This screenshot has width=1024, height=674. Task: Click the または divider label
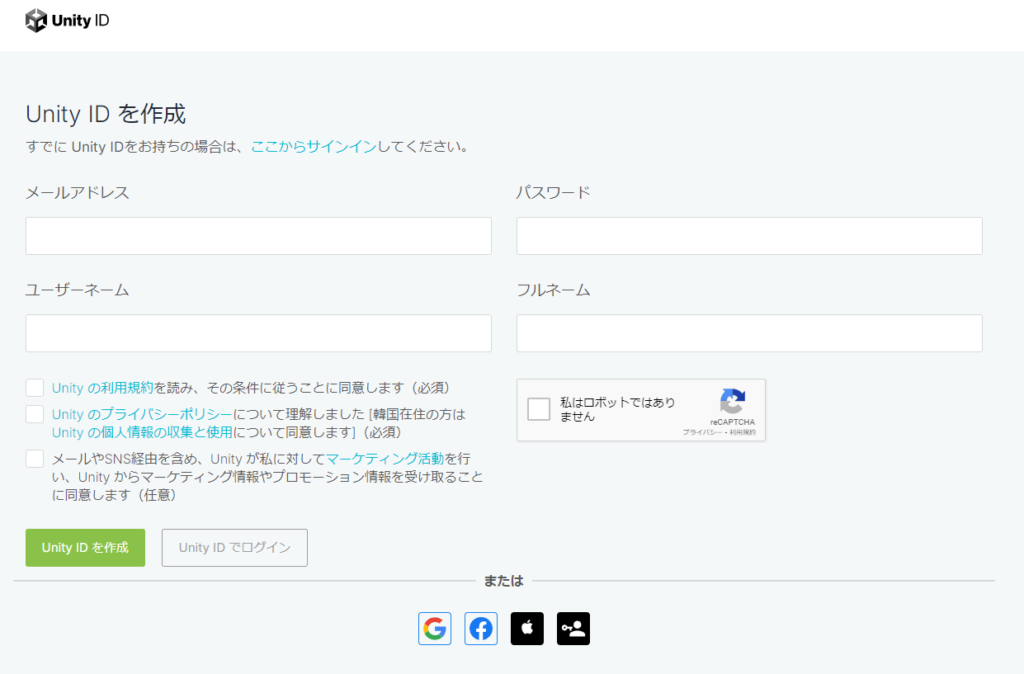(504, 581)
